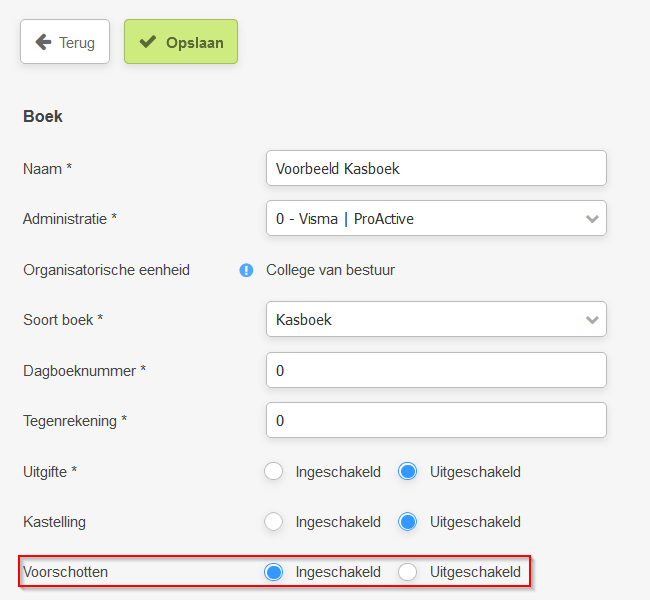Go back with the Terug button
This screenshot has height=600, width=650.
(65, 41)
